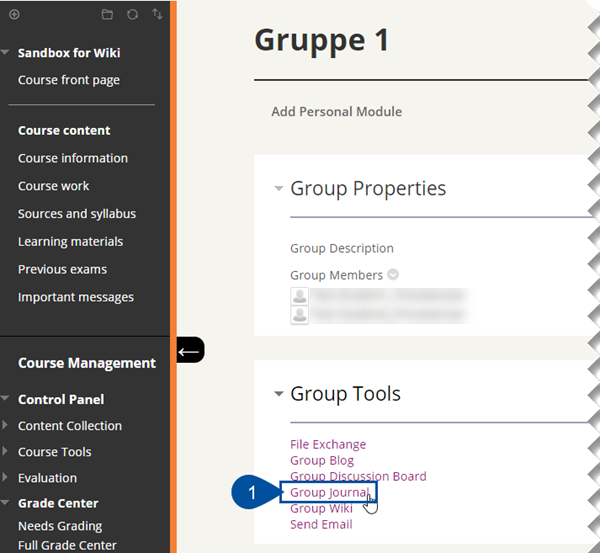Open Needs Grading under Grade Center

click(x=60, y=526)
